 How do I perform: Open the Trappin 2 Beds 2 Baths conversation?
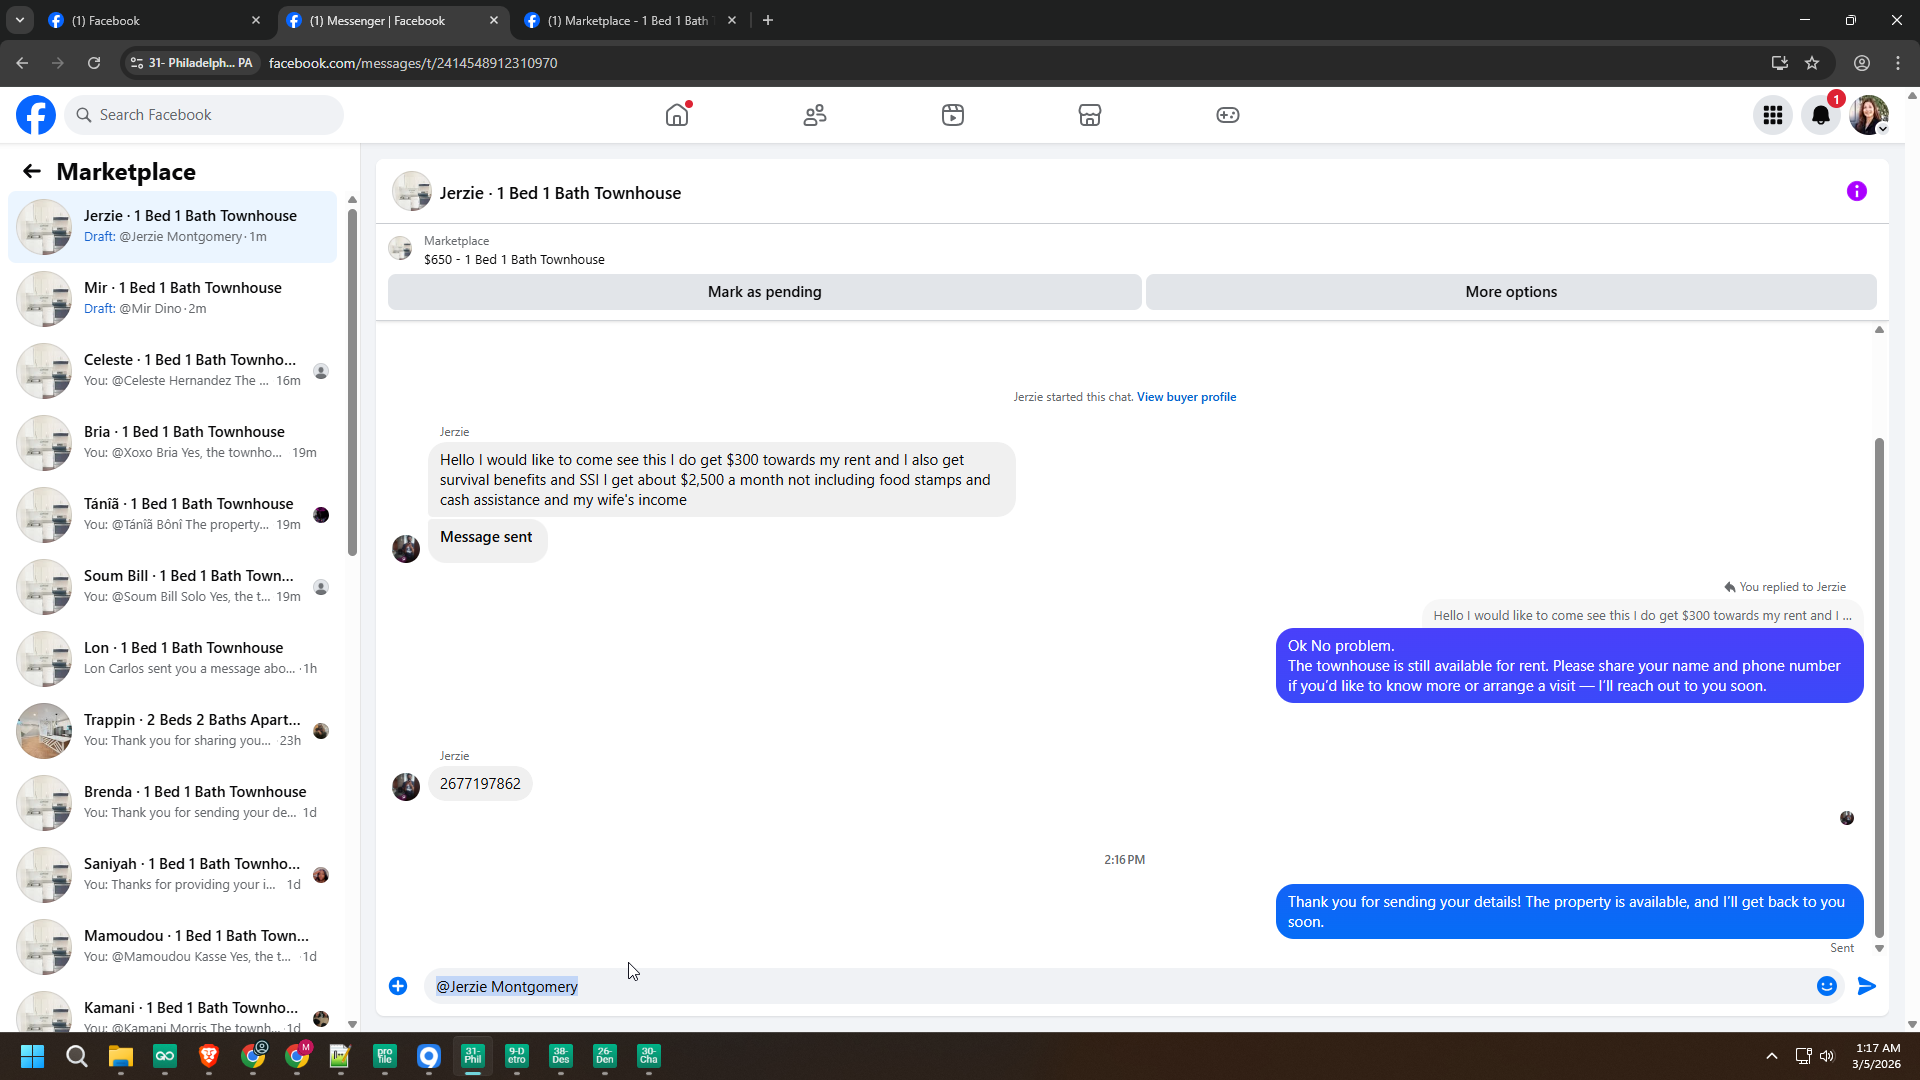click(x=172, y=730)
